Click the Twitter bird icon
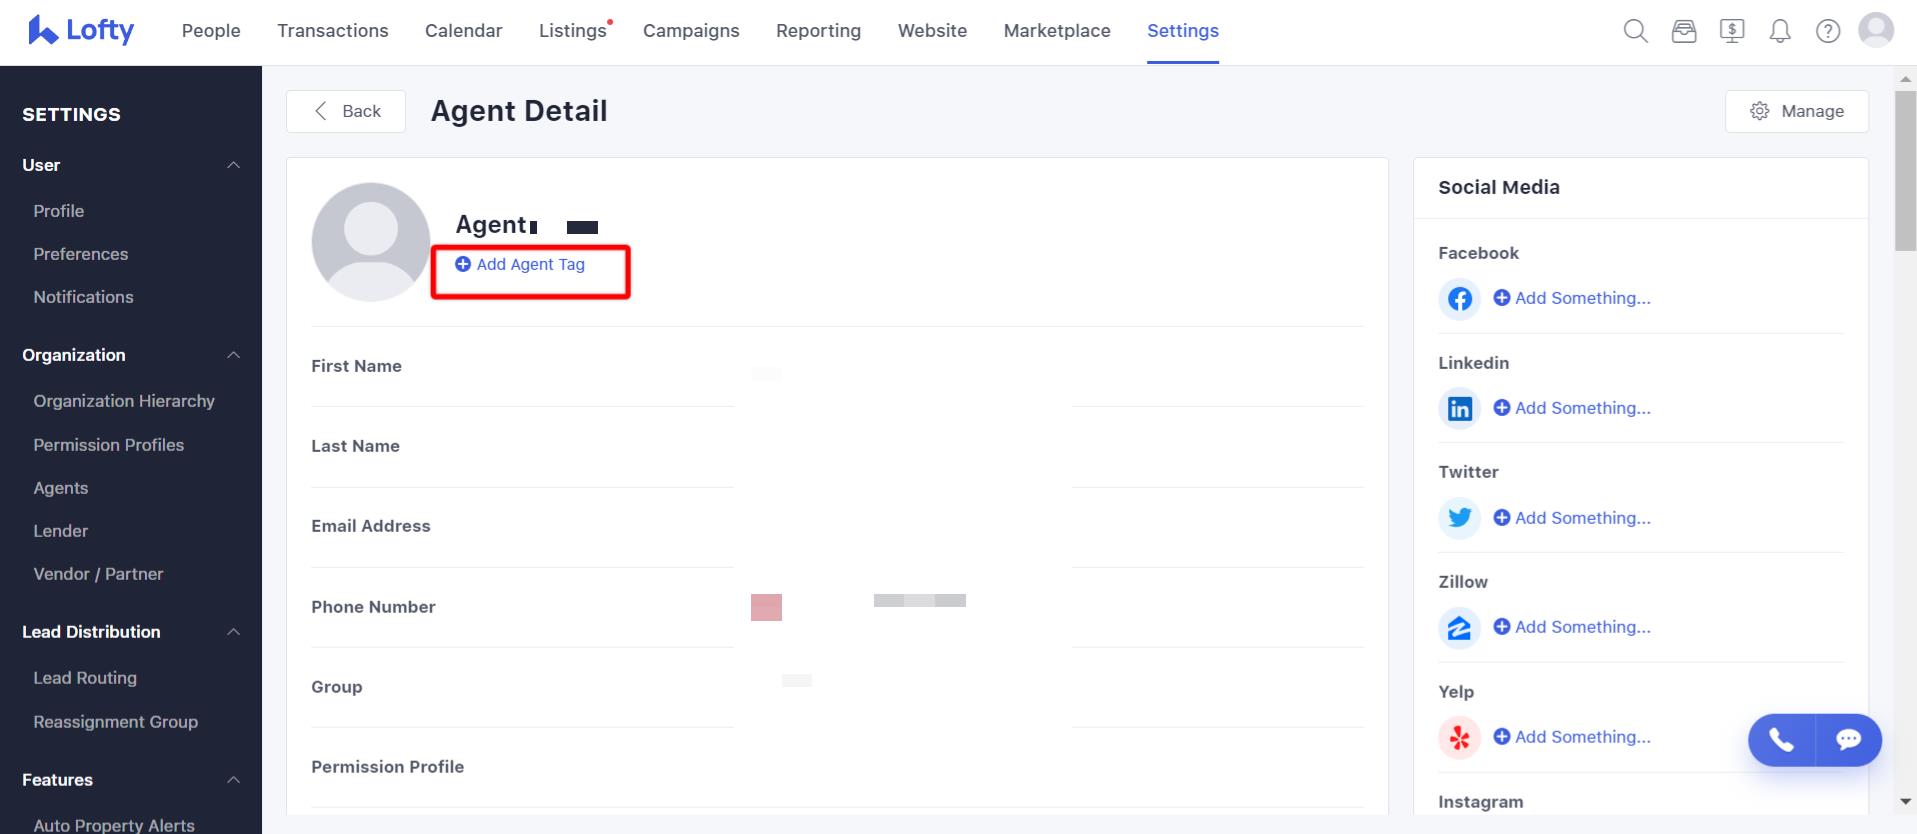The width and height of the screenshot is (1917, 834). 1460,518
